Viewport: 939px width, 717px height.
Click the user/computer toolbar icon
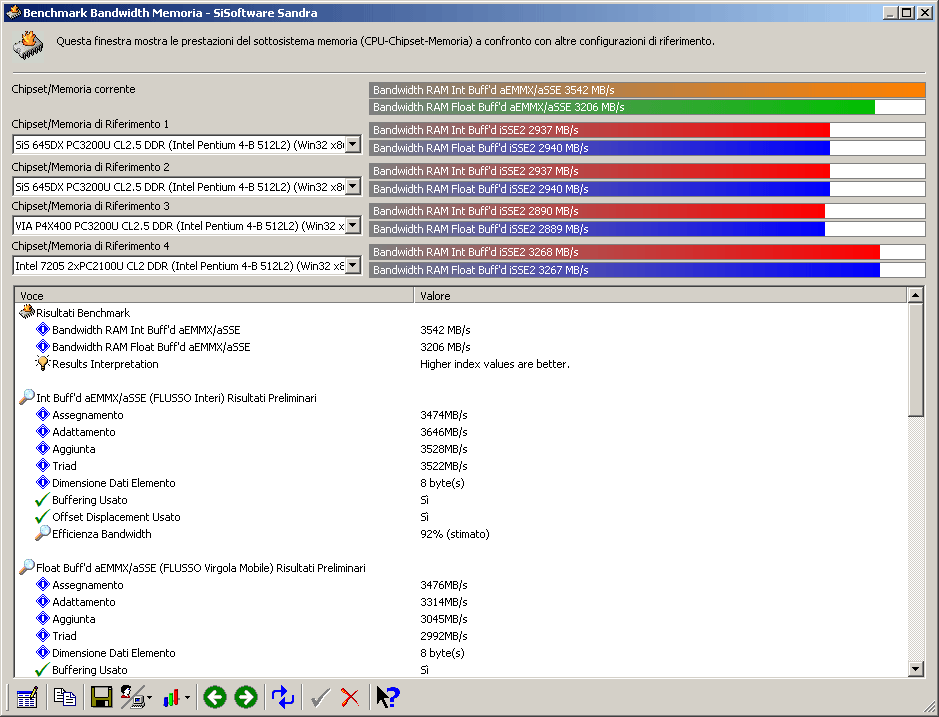click(132, 697)
